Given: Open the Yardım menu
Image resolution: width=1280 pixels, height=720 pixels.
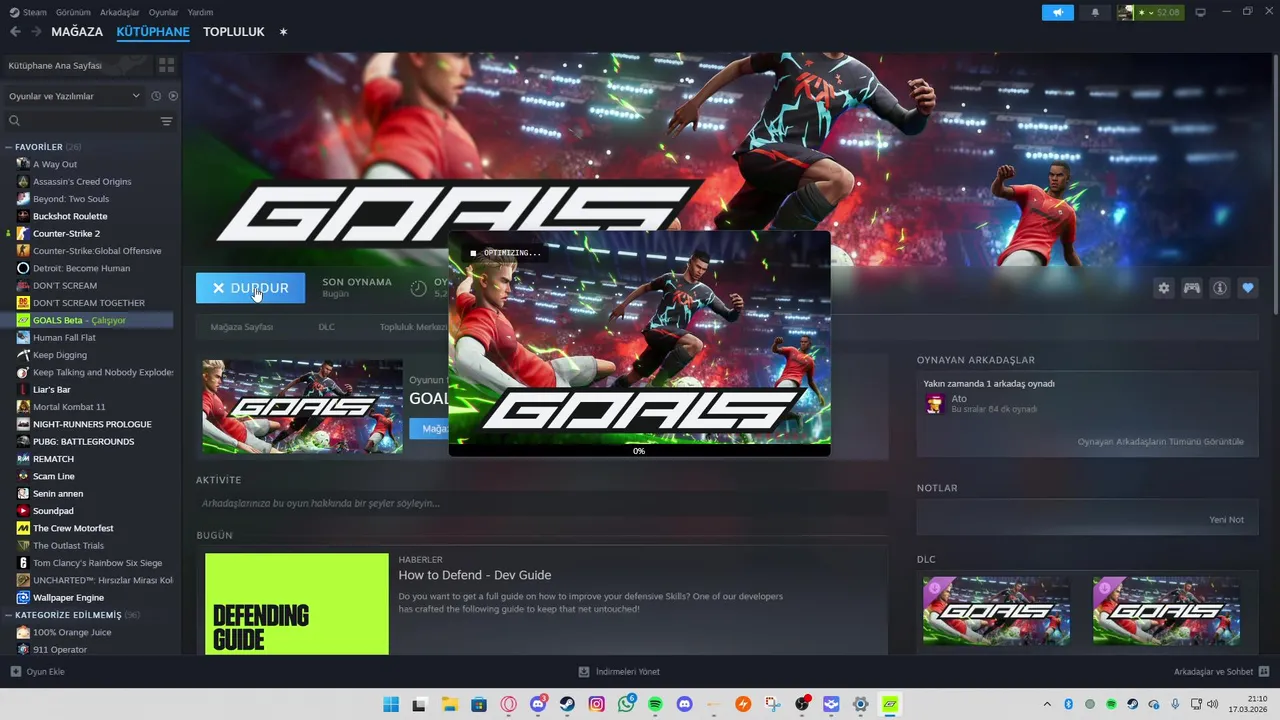Looking at the screenshot, I should click(x=200, y=12).
